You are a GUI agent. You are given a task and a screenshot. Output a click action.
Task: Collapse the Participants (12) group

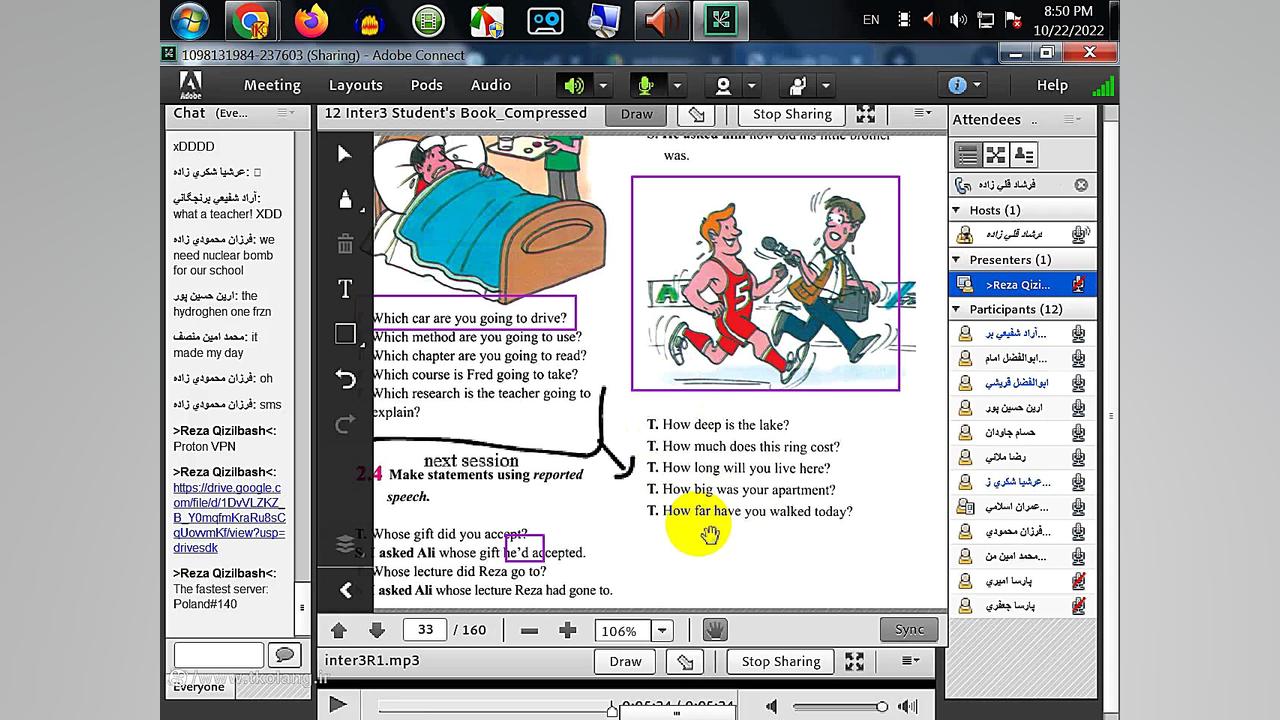point(956,309)
